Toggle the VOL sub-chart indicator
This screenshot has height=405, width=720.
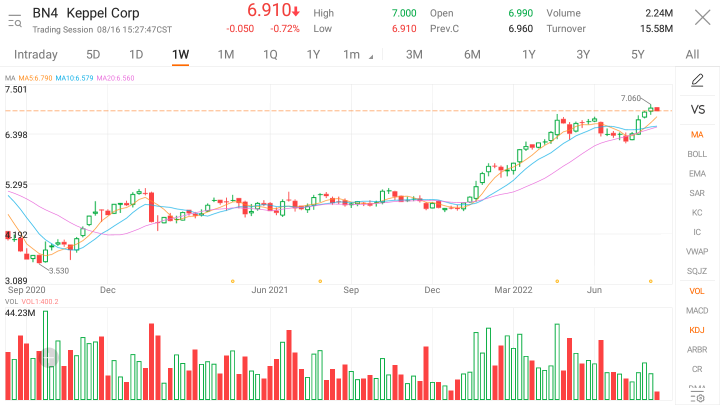click(697, 291)
